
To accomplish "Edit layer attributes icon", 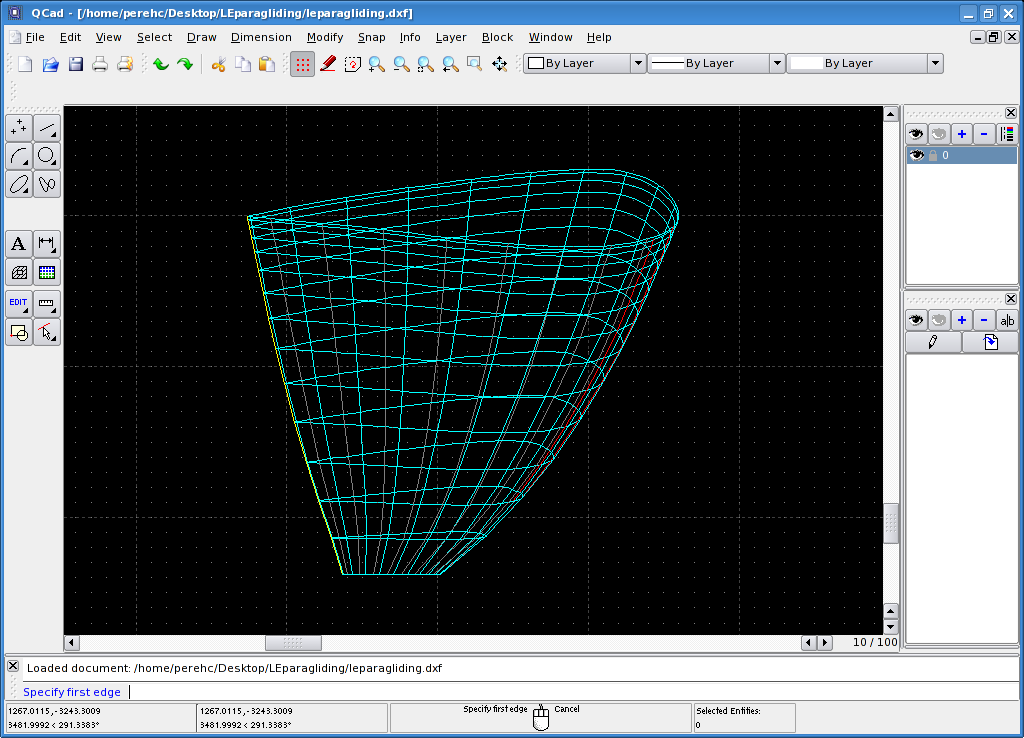I will coord(1007,134).
